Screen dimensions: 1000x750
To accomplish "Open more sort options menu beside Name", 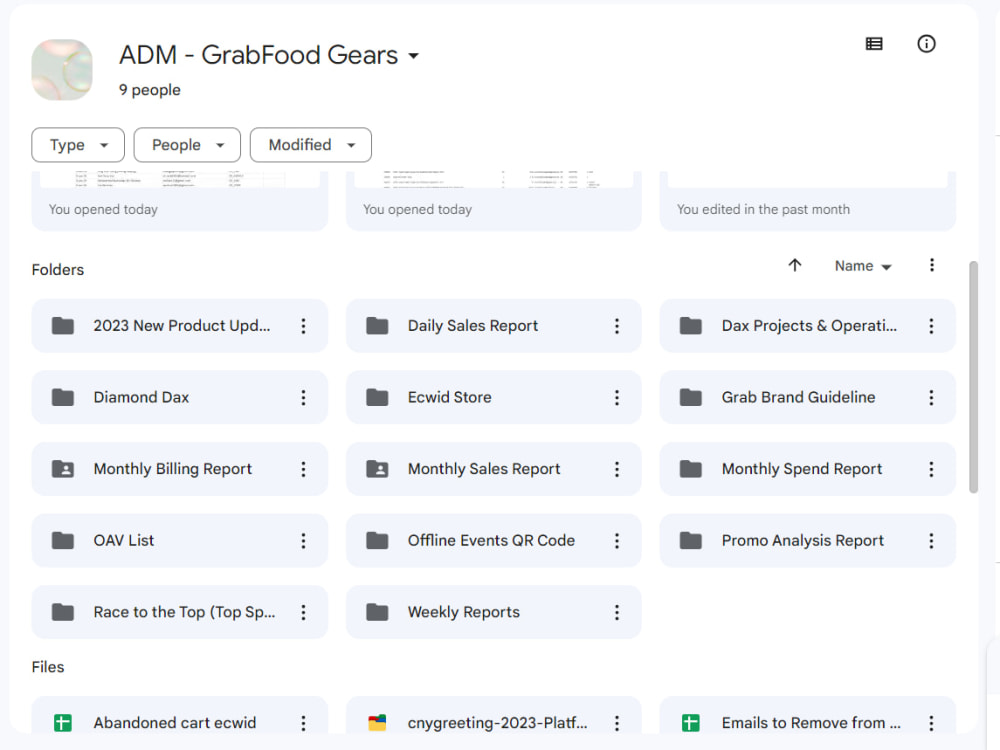I will click(x=932, y=265).
